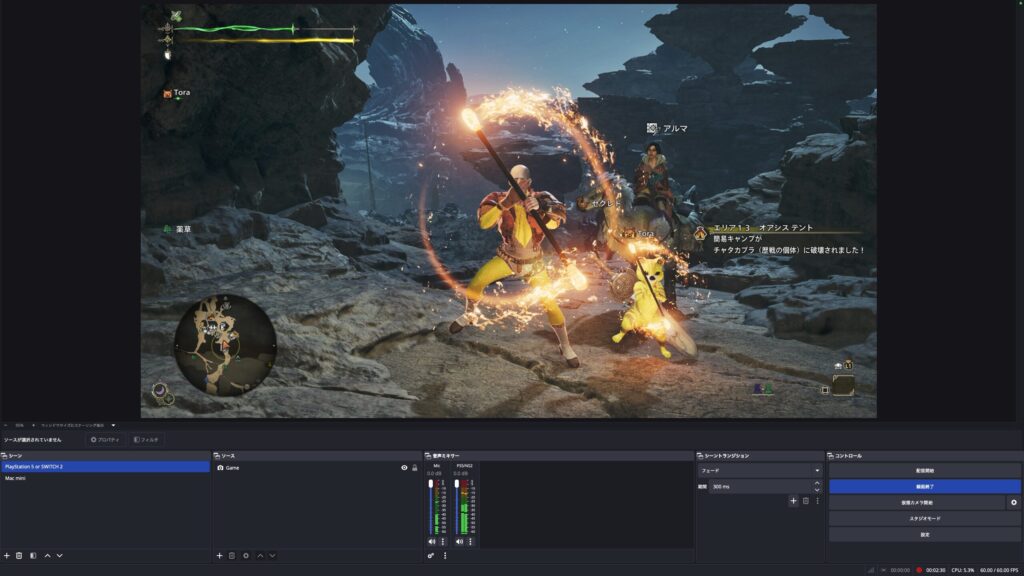Toggle スタジオモード in the controls
Image resolution: width=1024 pixels, height=576 pixels.
[925, 519]
